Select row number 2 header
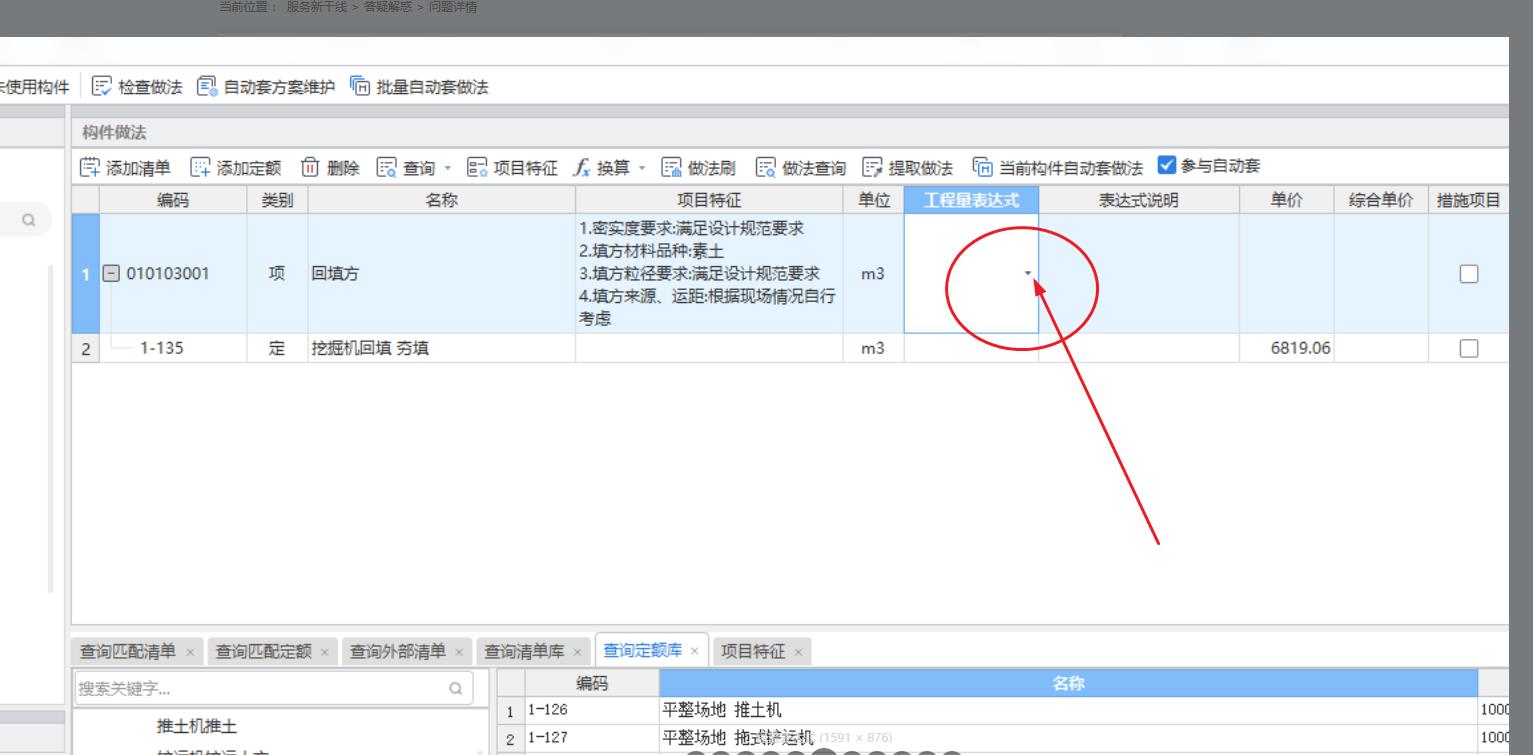The width and height of the screenshot is (1533, 755). click(86, 348)
